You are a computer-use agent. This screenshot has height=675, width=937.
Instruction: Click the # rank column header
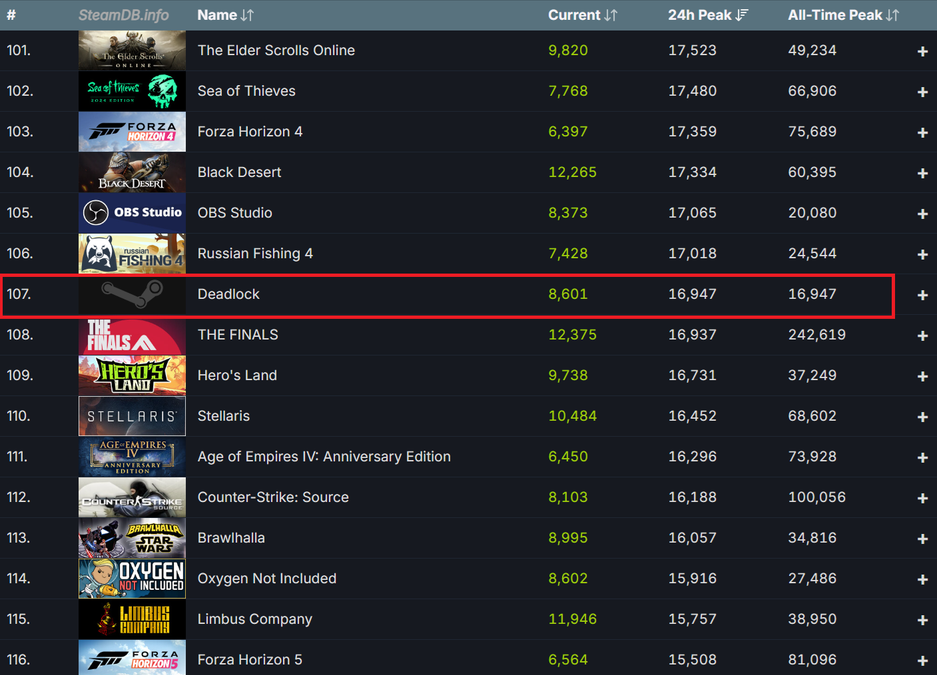click(11, 15)
